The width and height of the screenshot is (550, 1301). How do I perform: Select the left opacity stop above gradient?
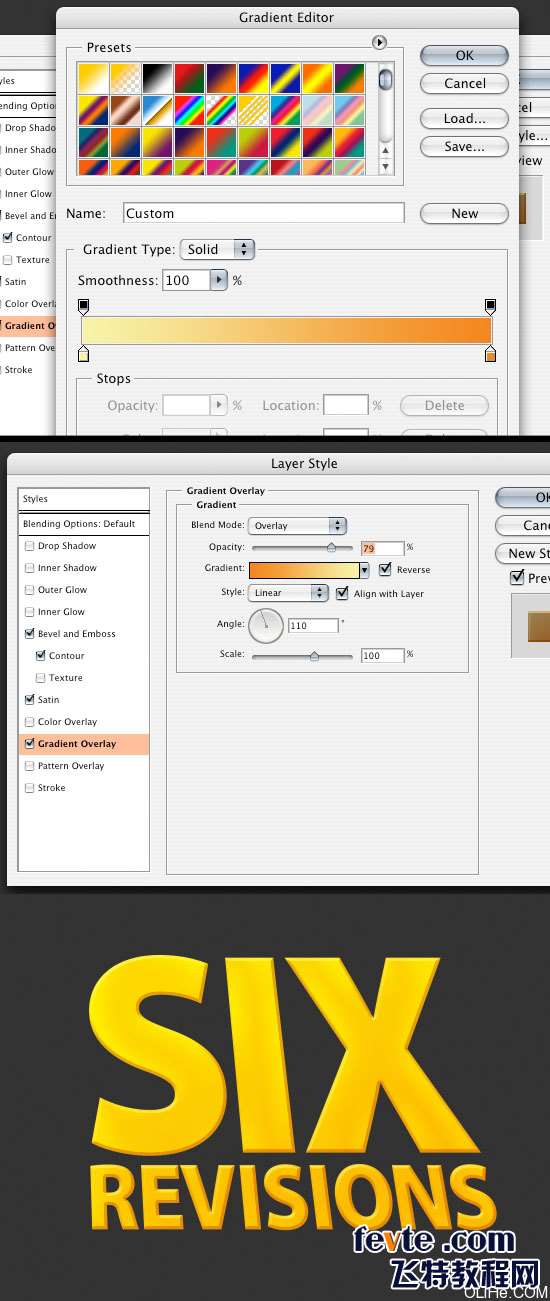point(83,305)
